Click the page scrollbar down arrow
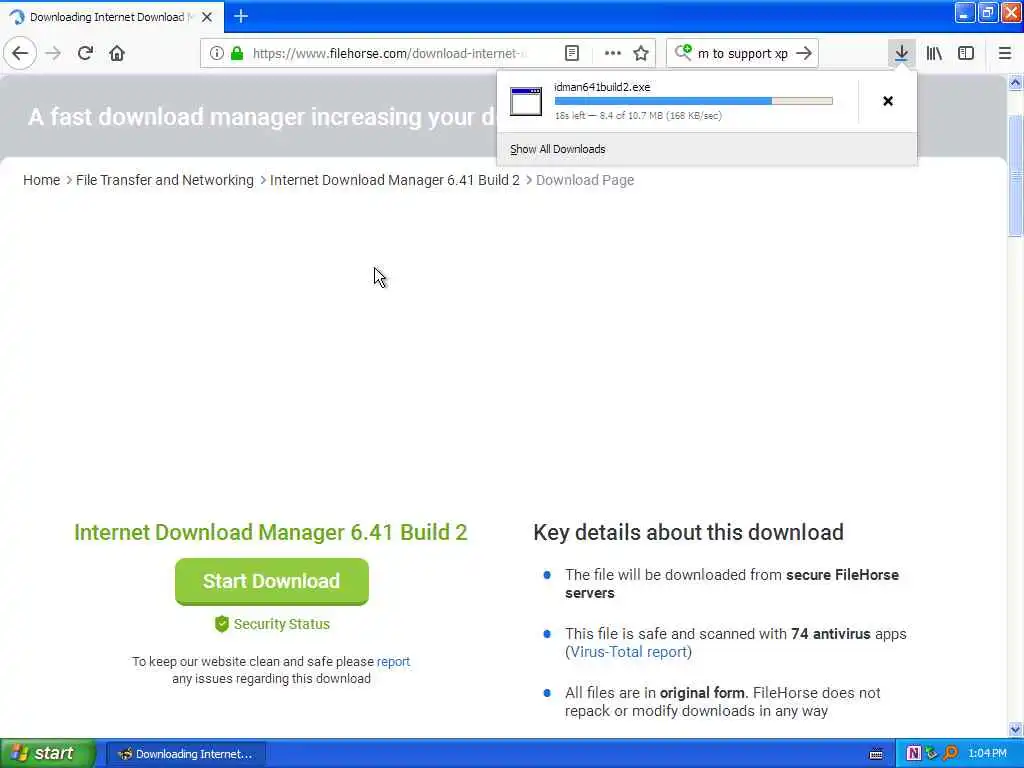Image resolution: width=1024 pixels, height=768 pixels. point(1016,729)
